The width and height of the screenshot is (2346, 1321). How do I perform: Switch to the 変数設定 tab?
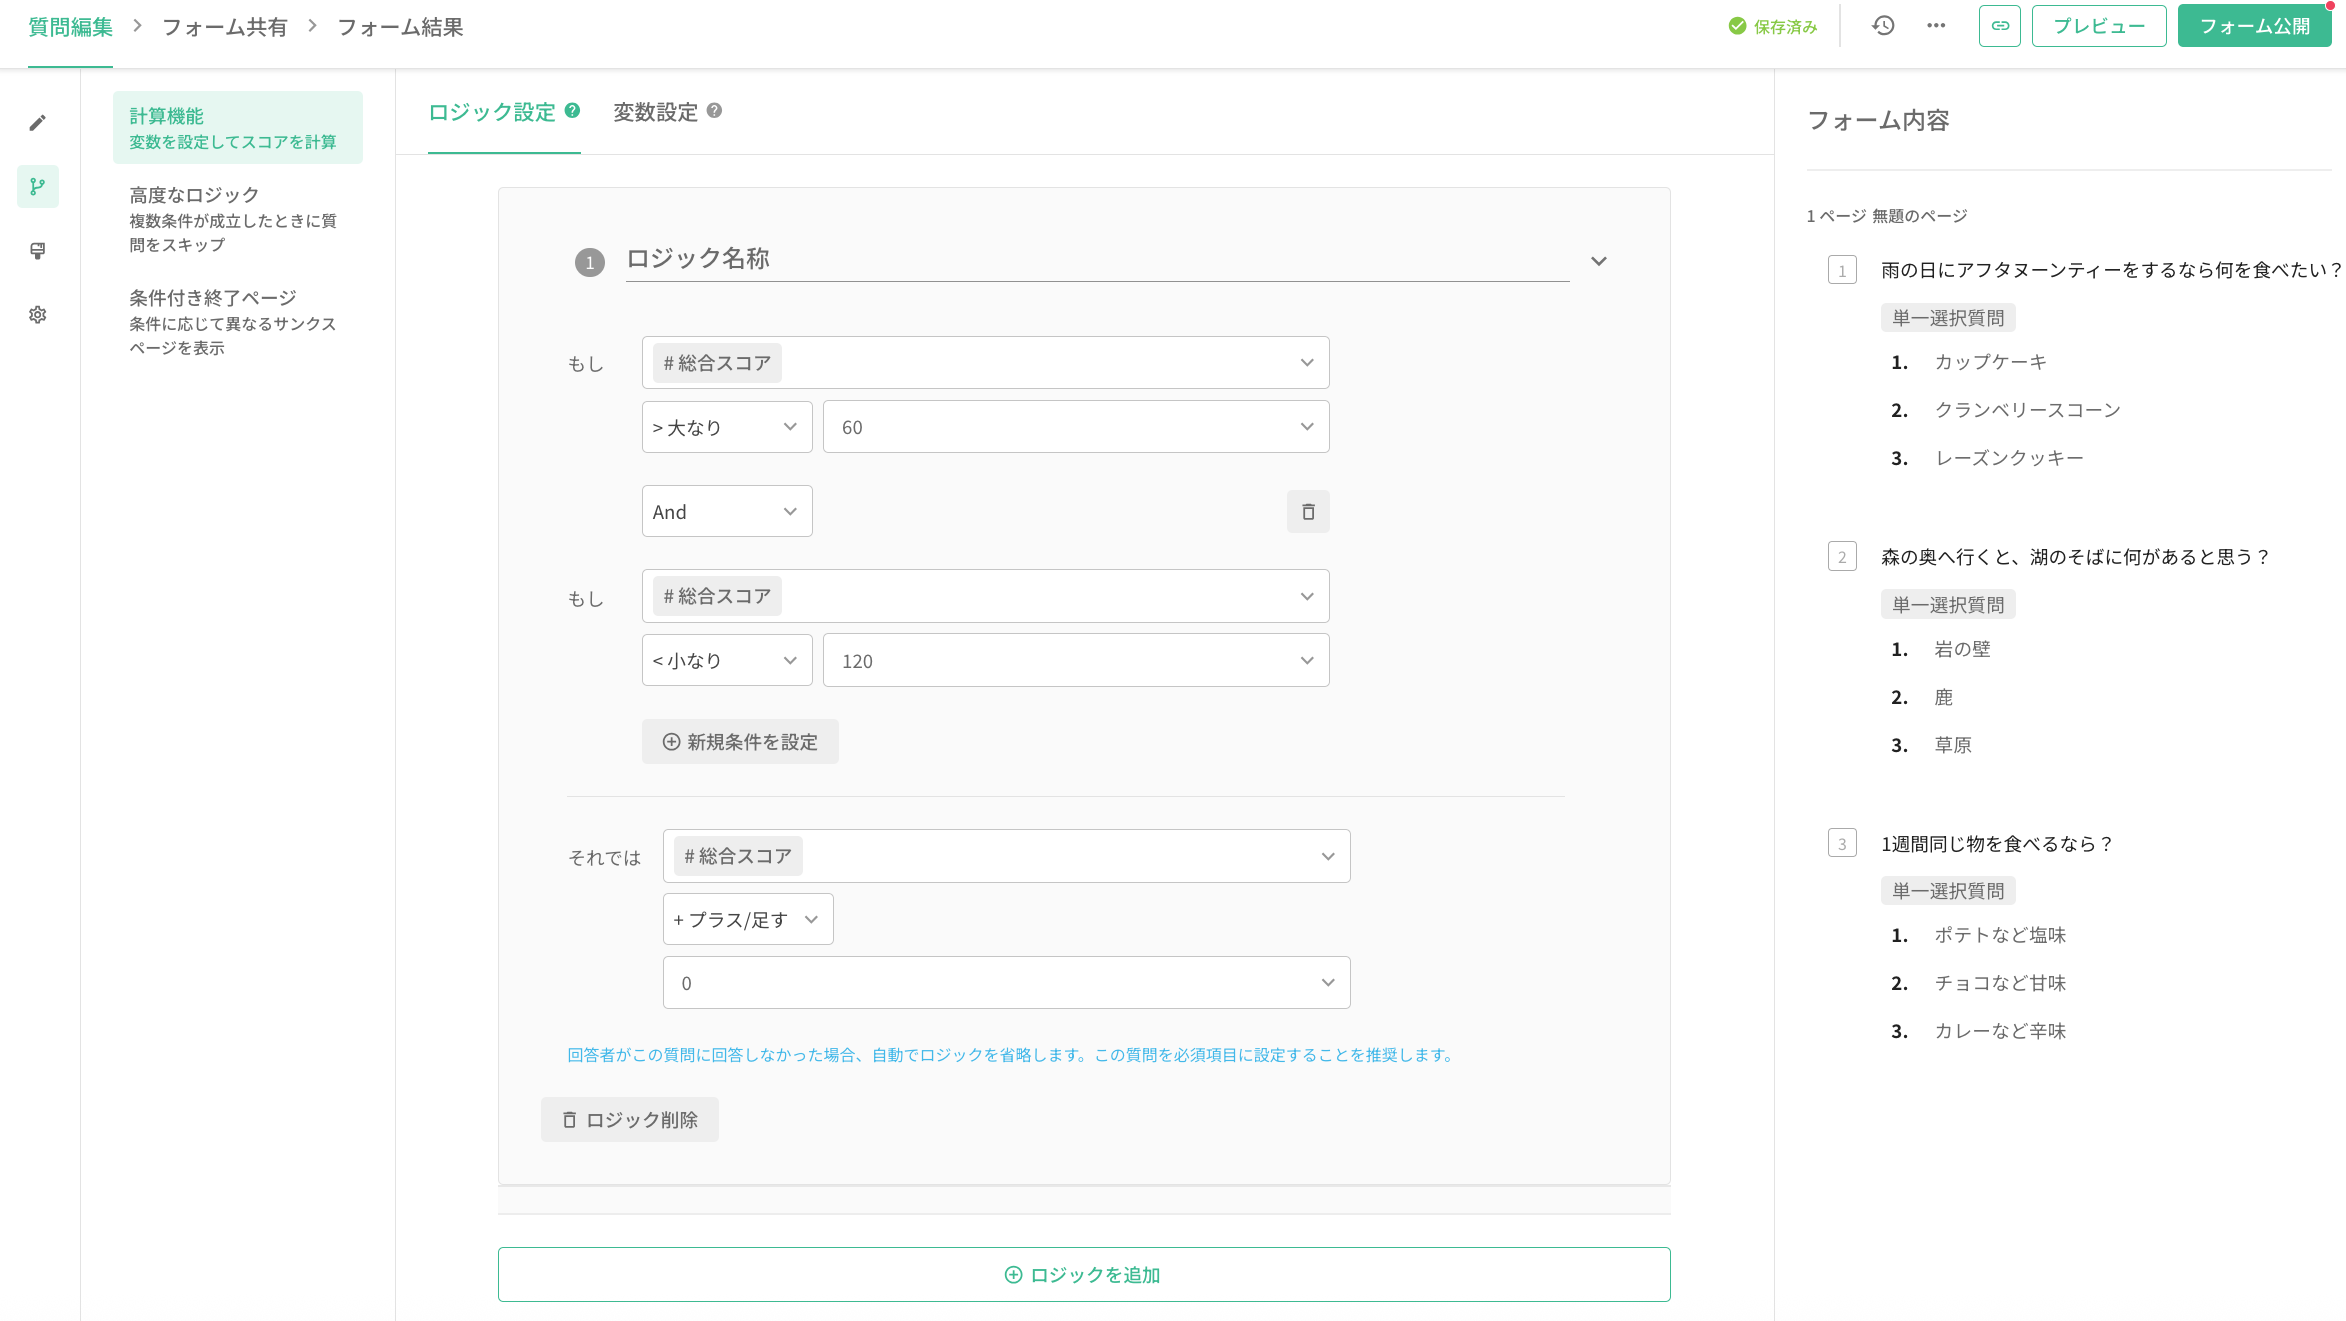click(x=655, y=112)
